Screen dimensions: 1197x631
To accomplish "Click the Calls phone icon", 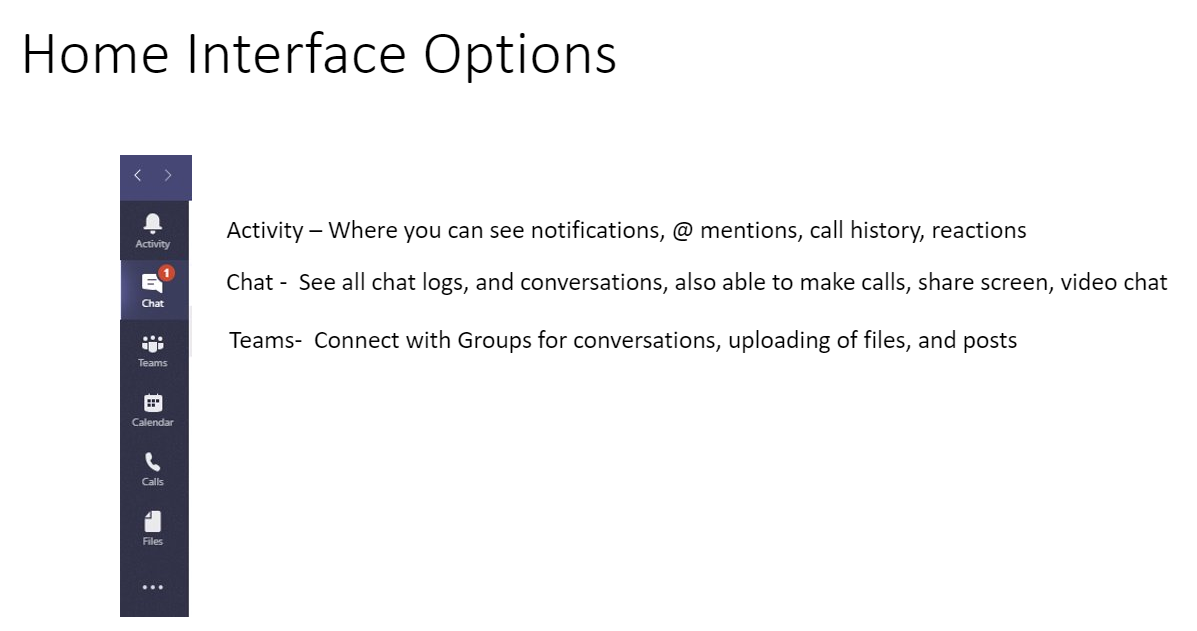I will (x=153, y=461).
